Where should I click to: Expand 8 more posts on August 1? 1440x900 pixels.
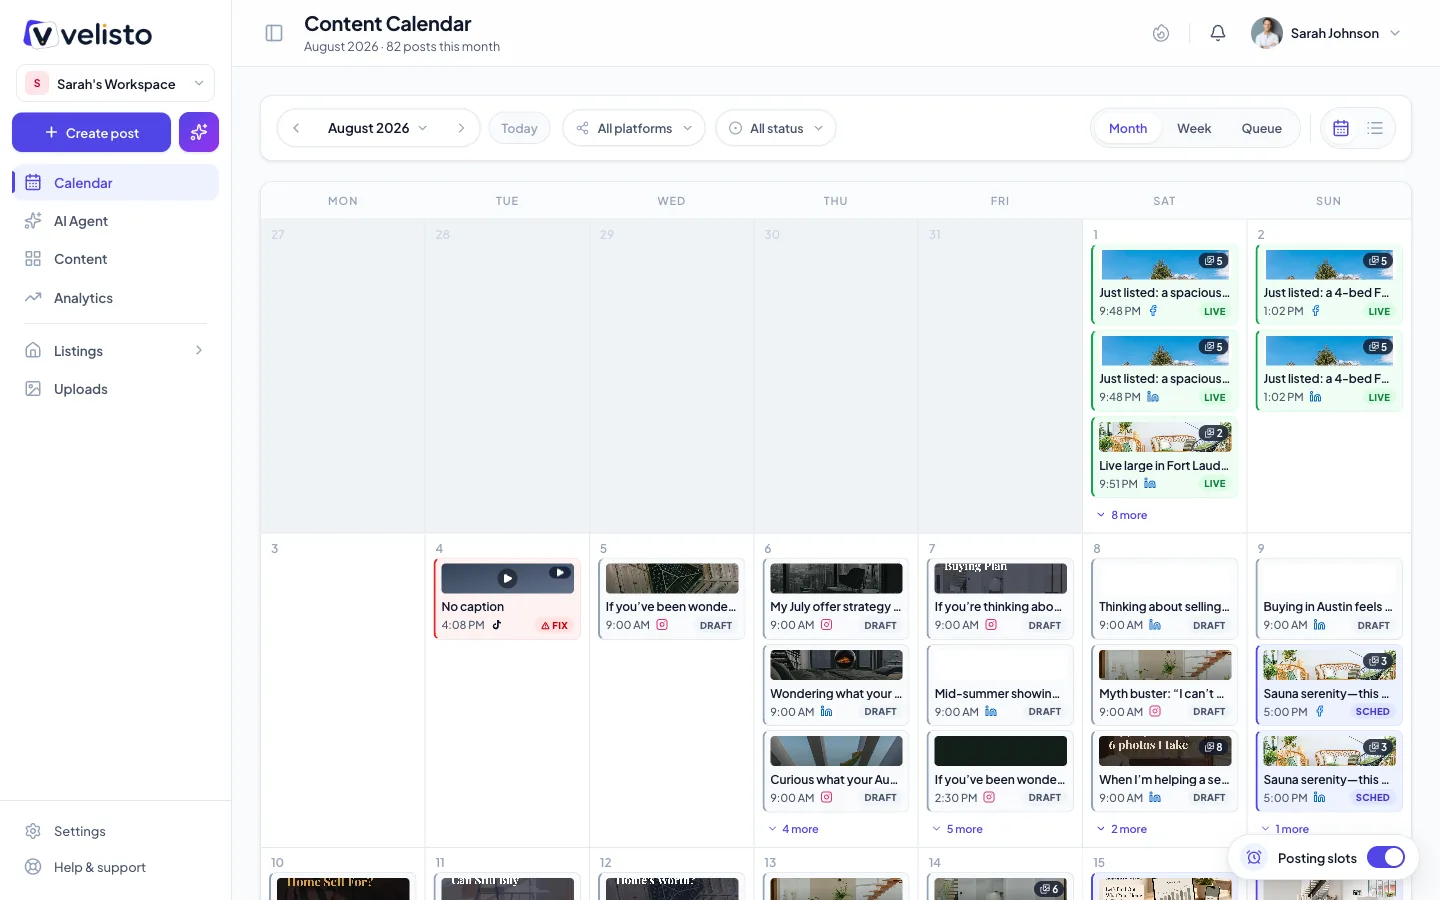tap(1122, 515)
